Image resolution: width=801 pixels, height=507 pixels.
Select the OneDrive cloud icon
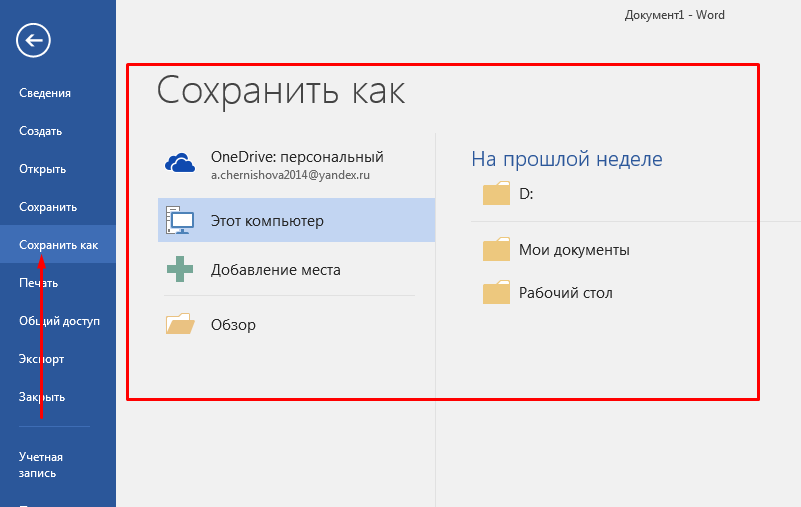click(180, 164)
